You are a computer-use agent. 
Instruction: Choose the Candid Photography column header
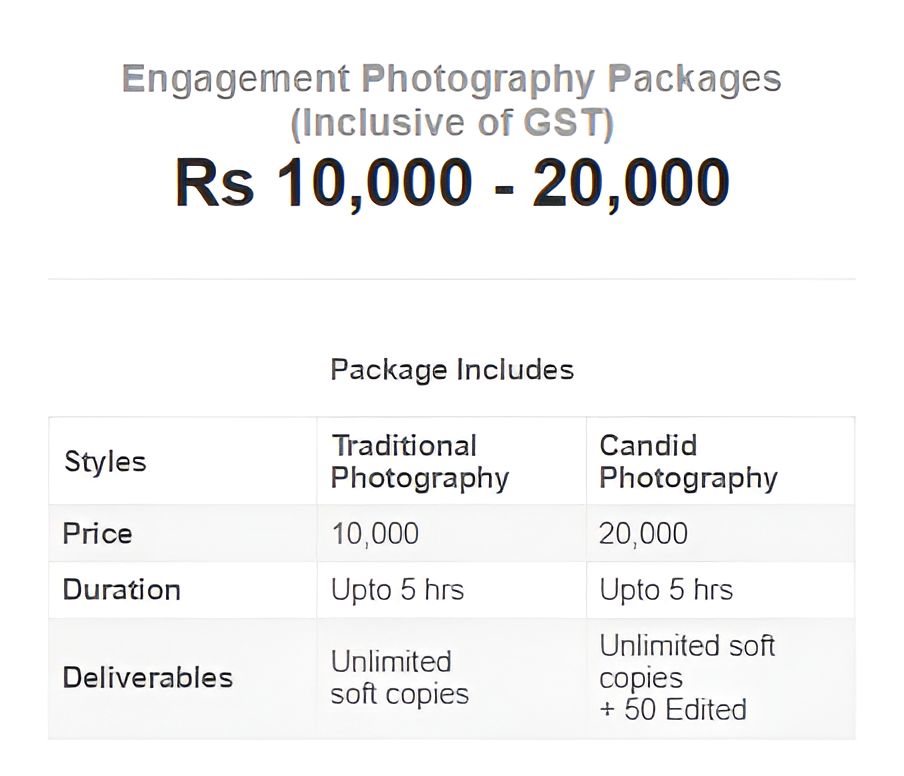click(x=688, y=462)
